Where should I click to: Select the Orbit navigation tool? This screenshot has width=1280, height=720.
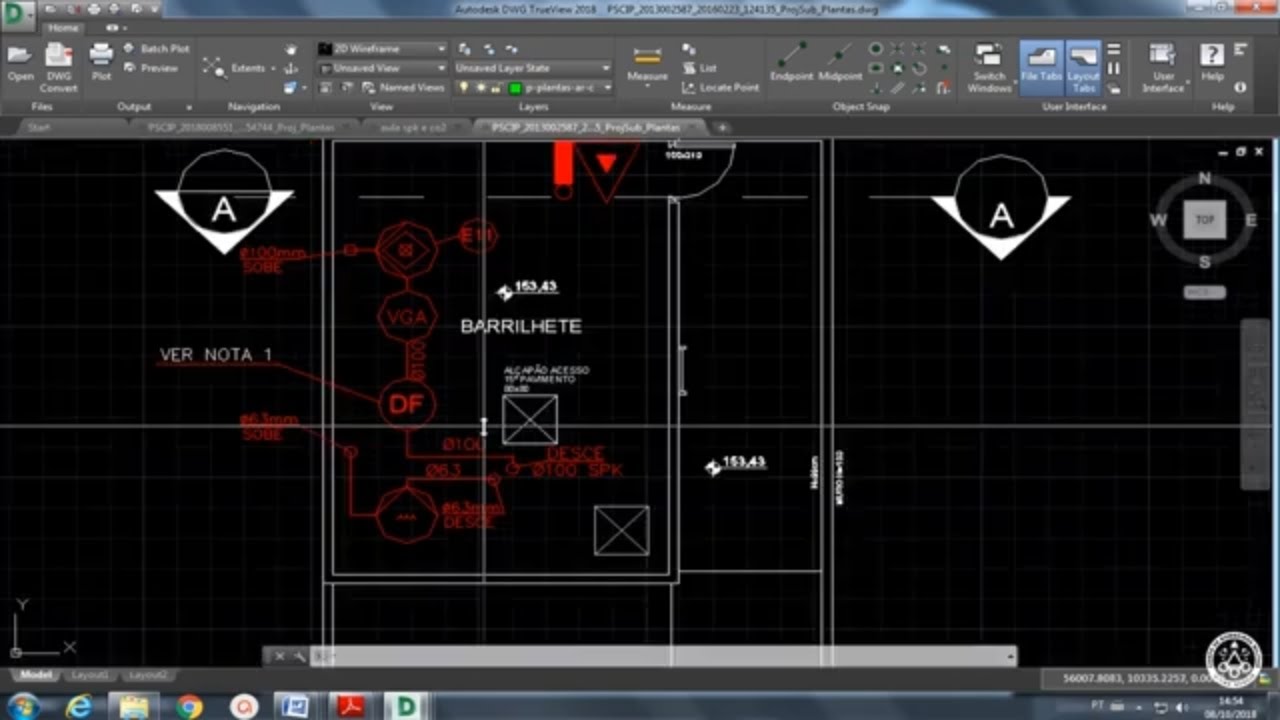291,68
